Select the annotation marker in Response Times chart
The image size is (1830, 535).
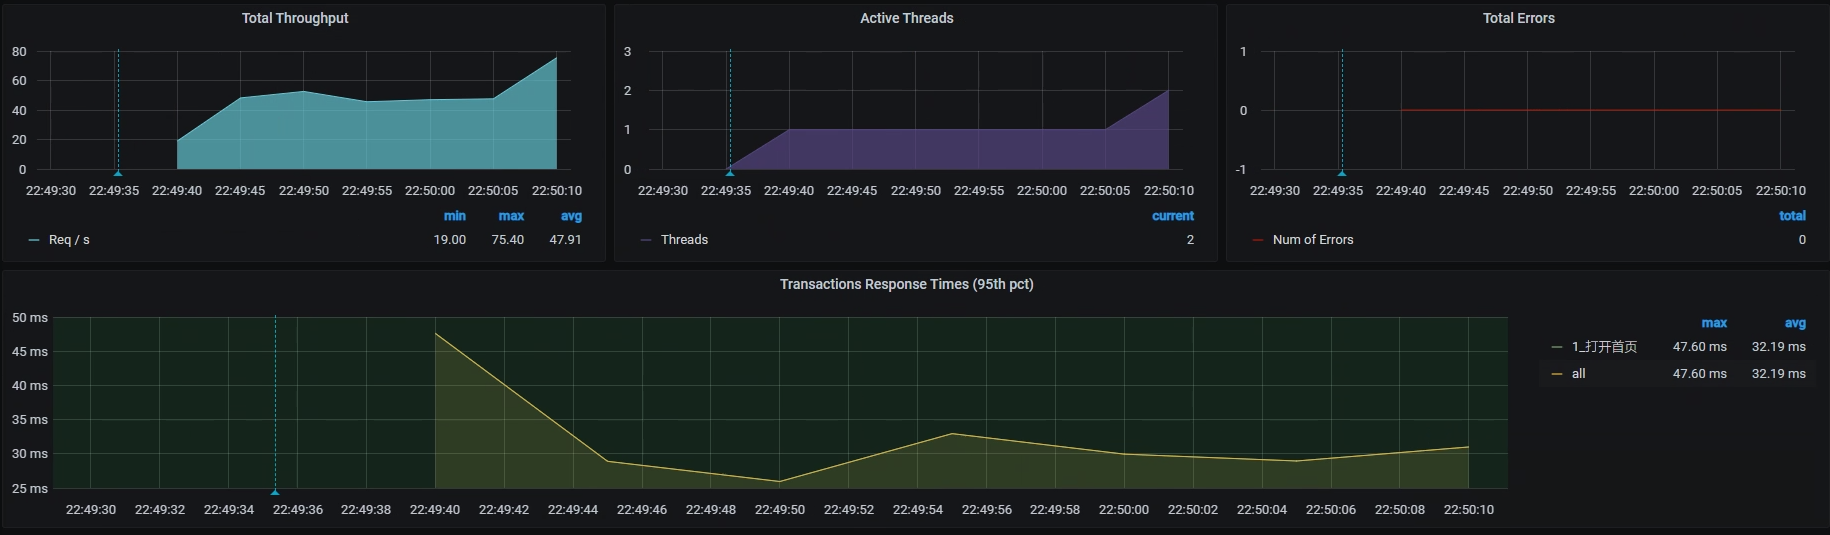click(x=275, y=491)
